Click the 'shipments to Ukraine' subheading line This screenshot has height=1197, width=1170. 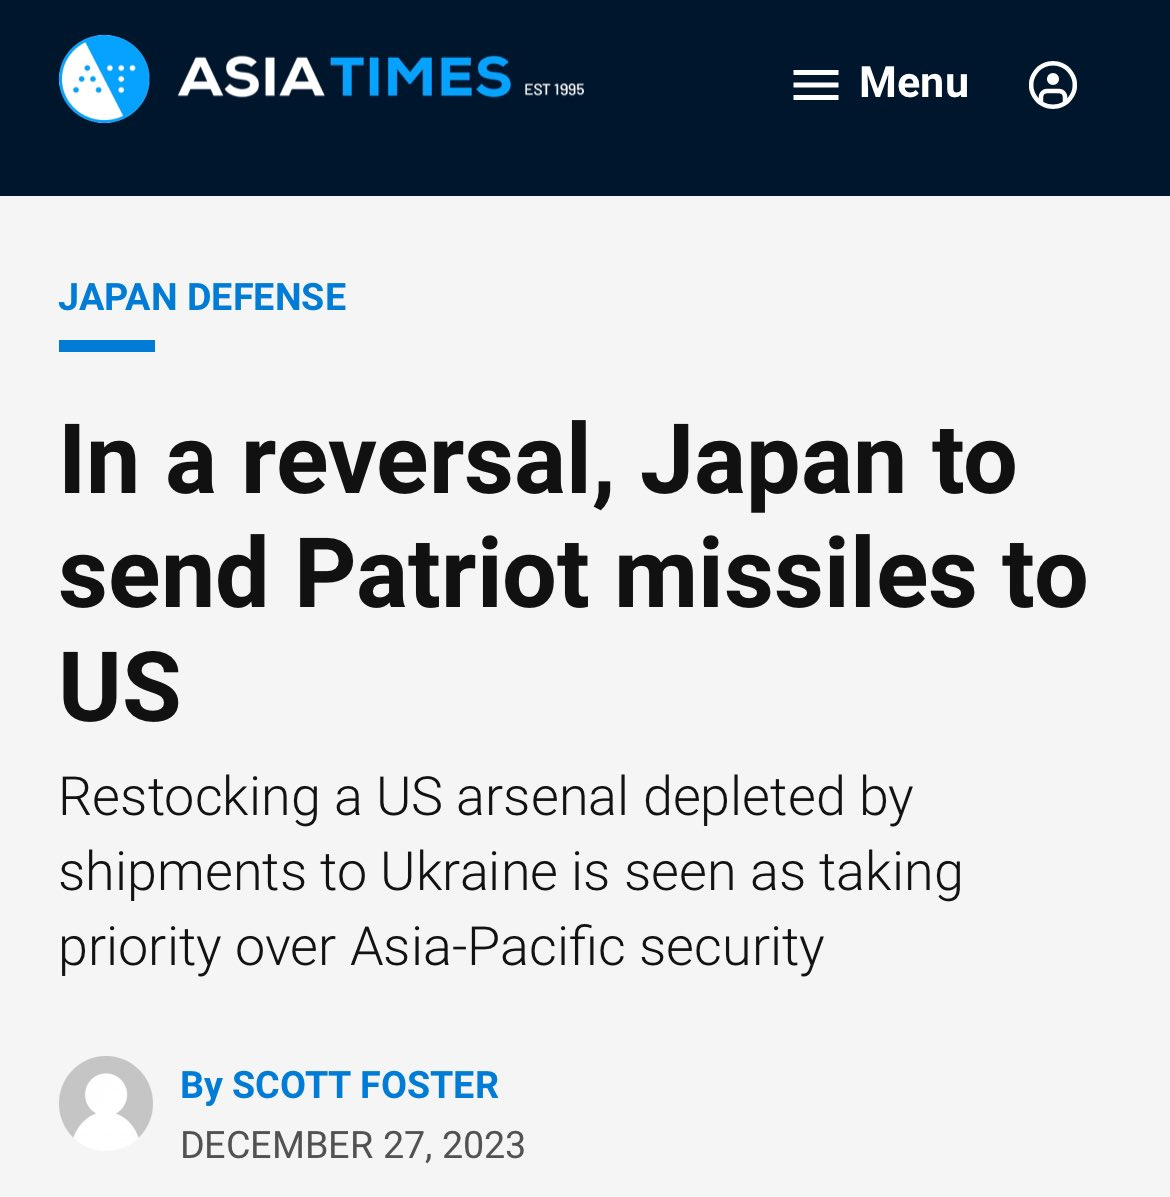pos(510,872)
